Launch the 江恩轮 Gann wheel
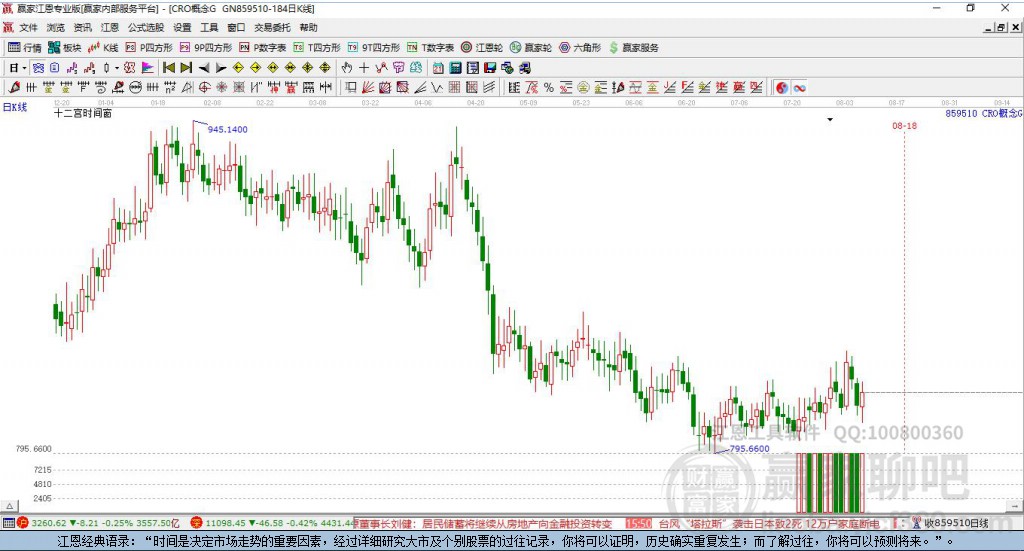 point(482,48)
